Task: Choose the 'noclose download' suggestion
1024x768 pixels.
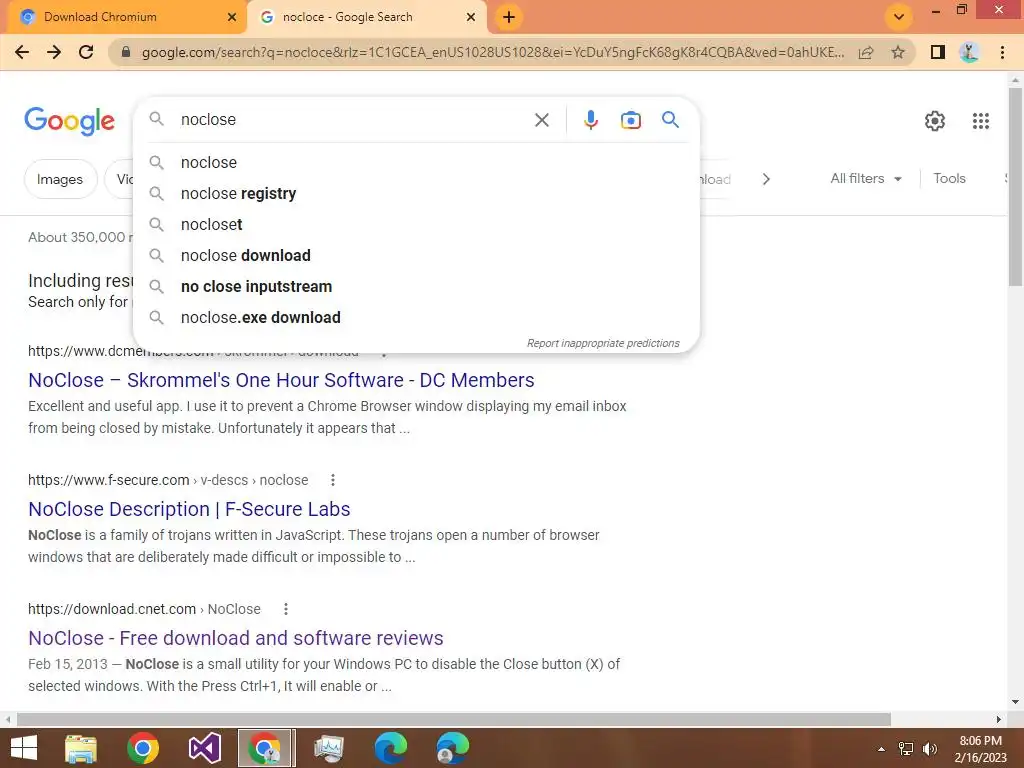Action: tap(416, 255)
